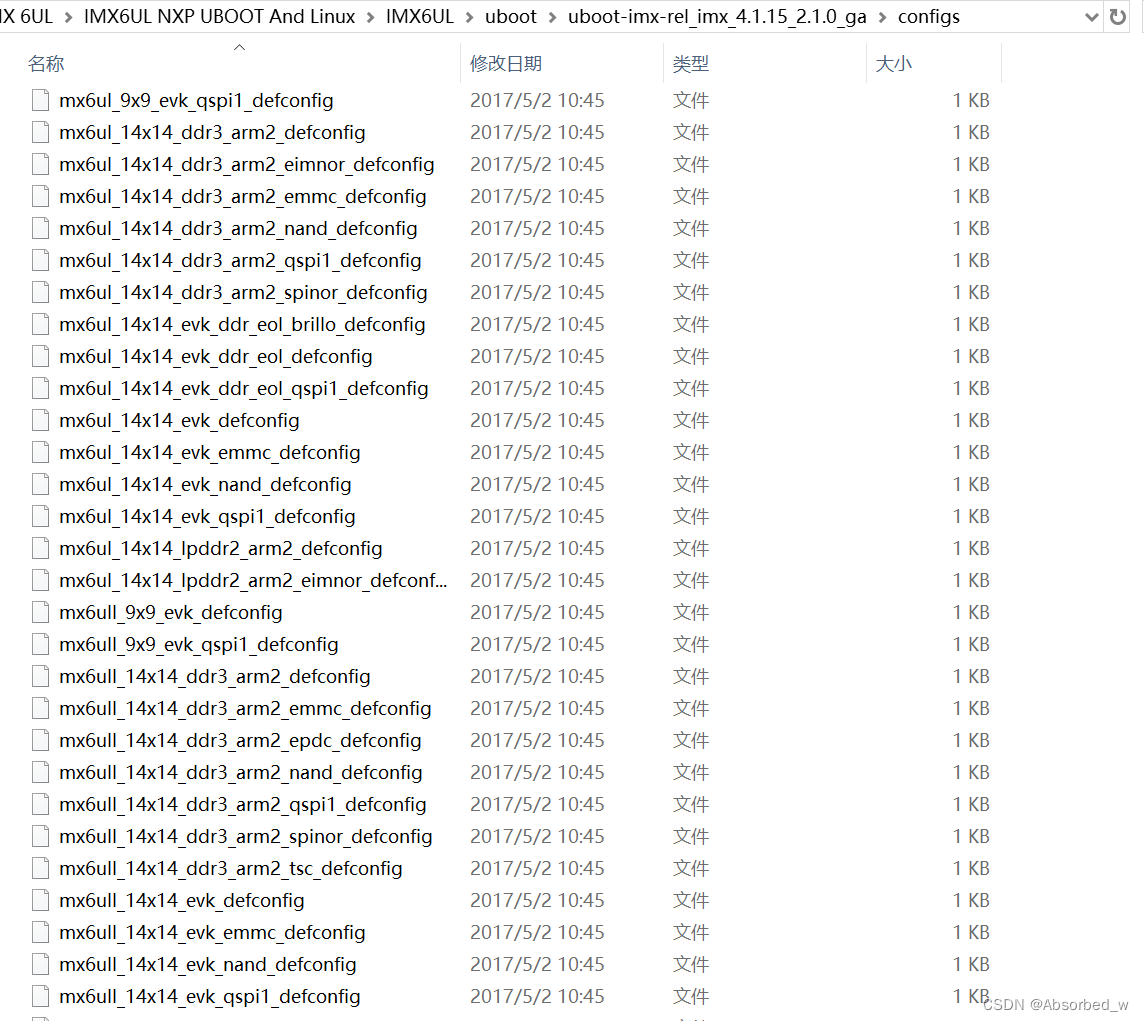
Task: Click file icon of mx6ul_14x14_ddr3_arm2_spinor_defconfig
Action: tap(41, 293)
